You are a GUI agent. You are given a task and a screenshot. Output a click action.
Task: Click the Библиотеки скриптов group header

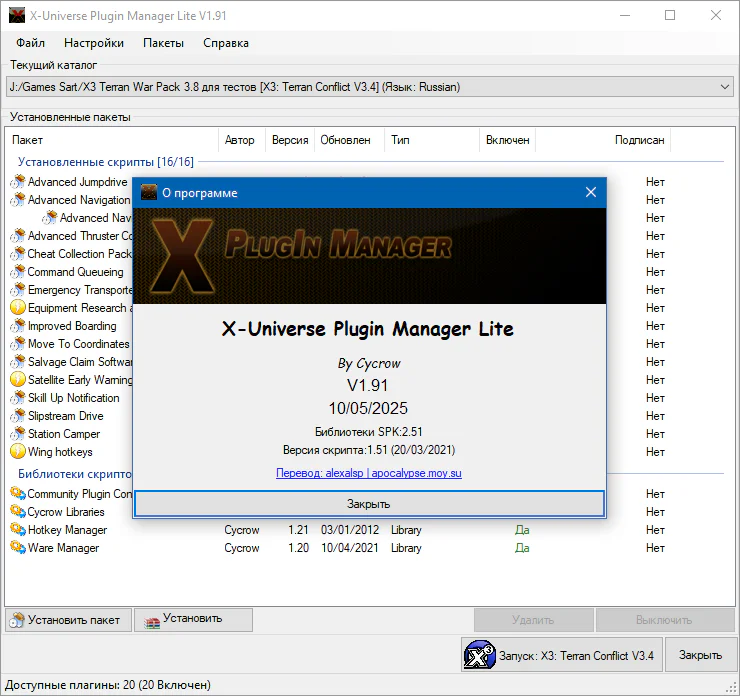click(x=75, y=474)
